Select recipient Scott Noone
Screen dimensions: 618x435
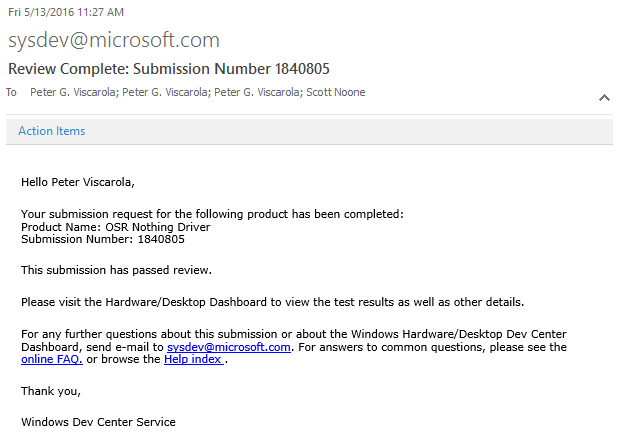tap(336, 92)
